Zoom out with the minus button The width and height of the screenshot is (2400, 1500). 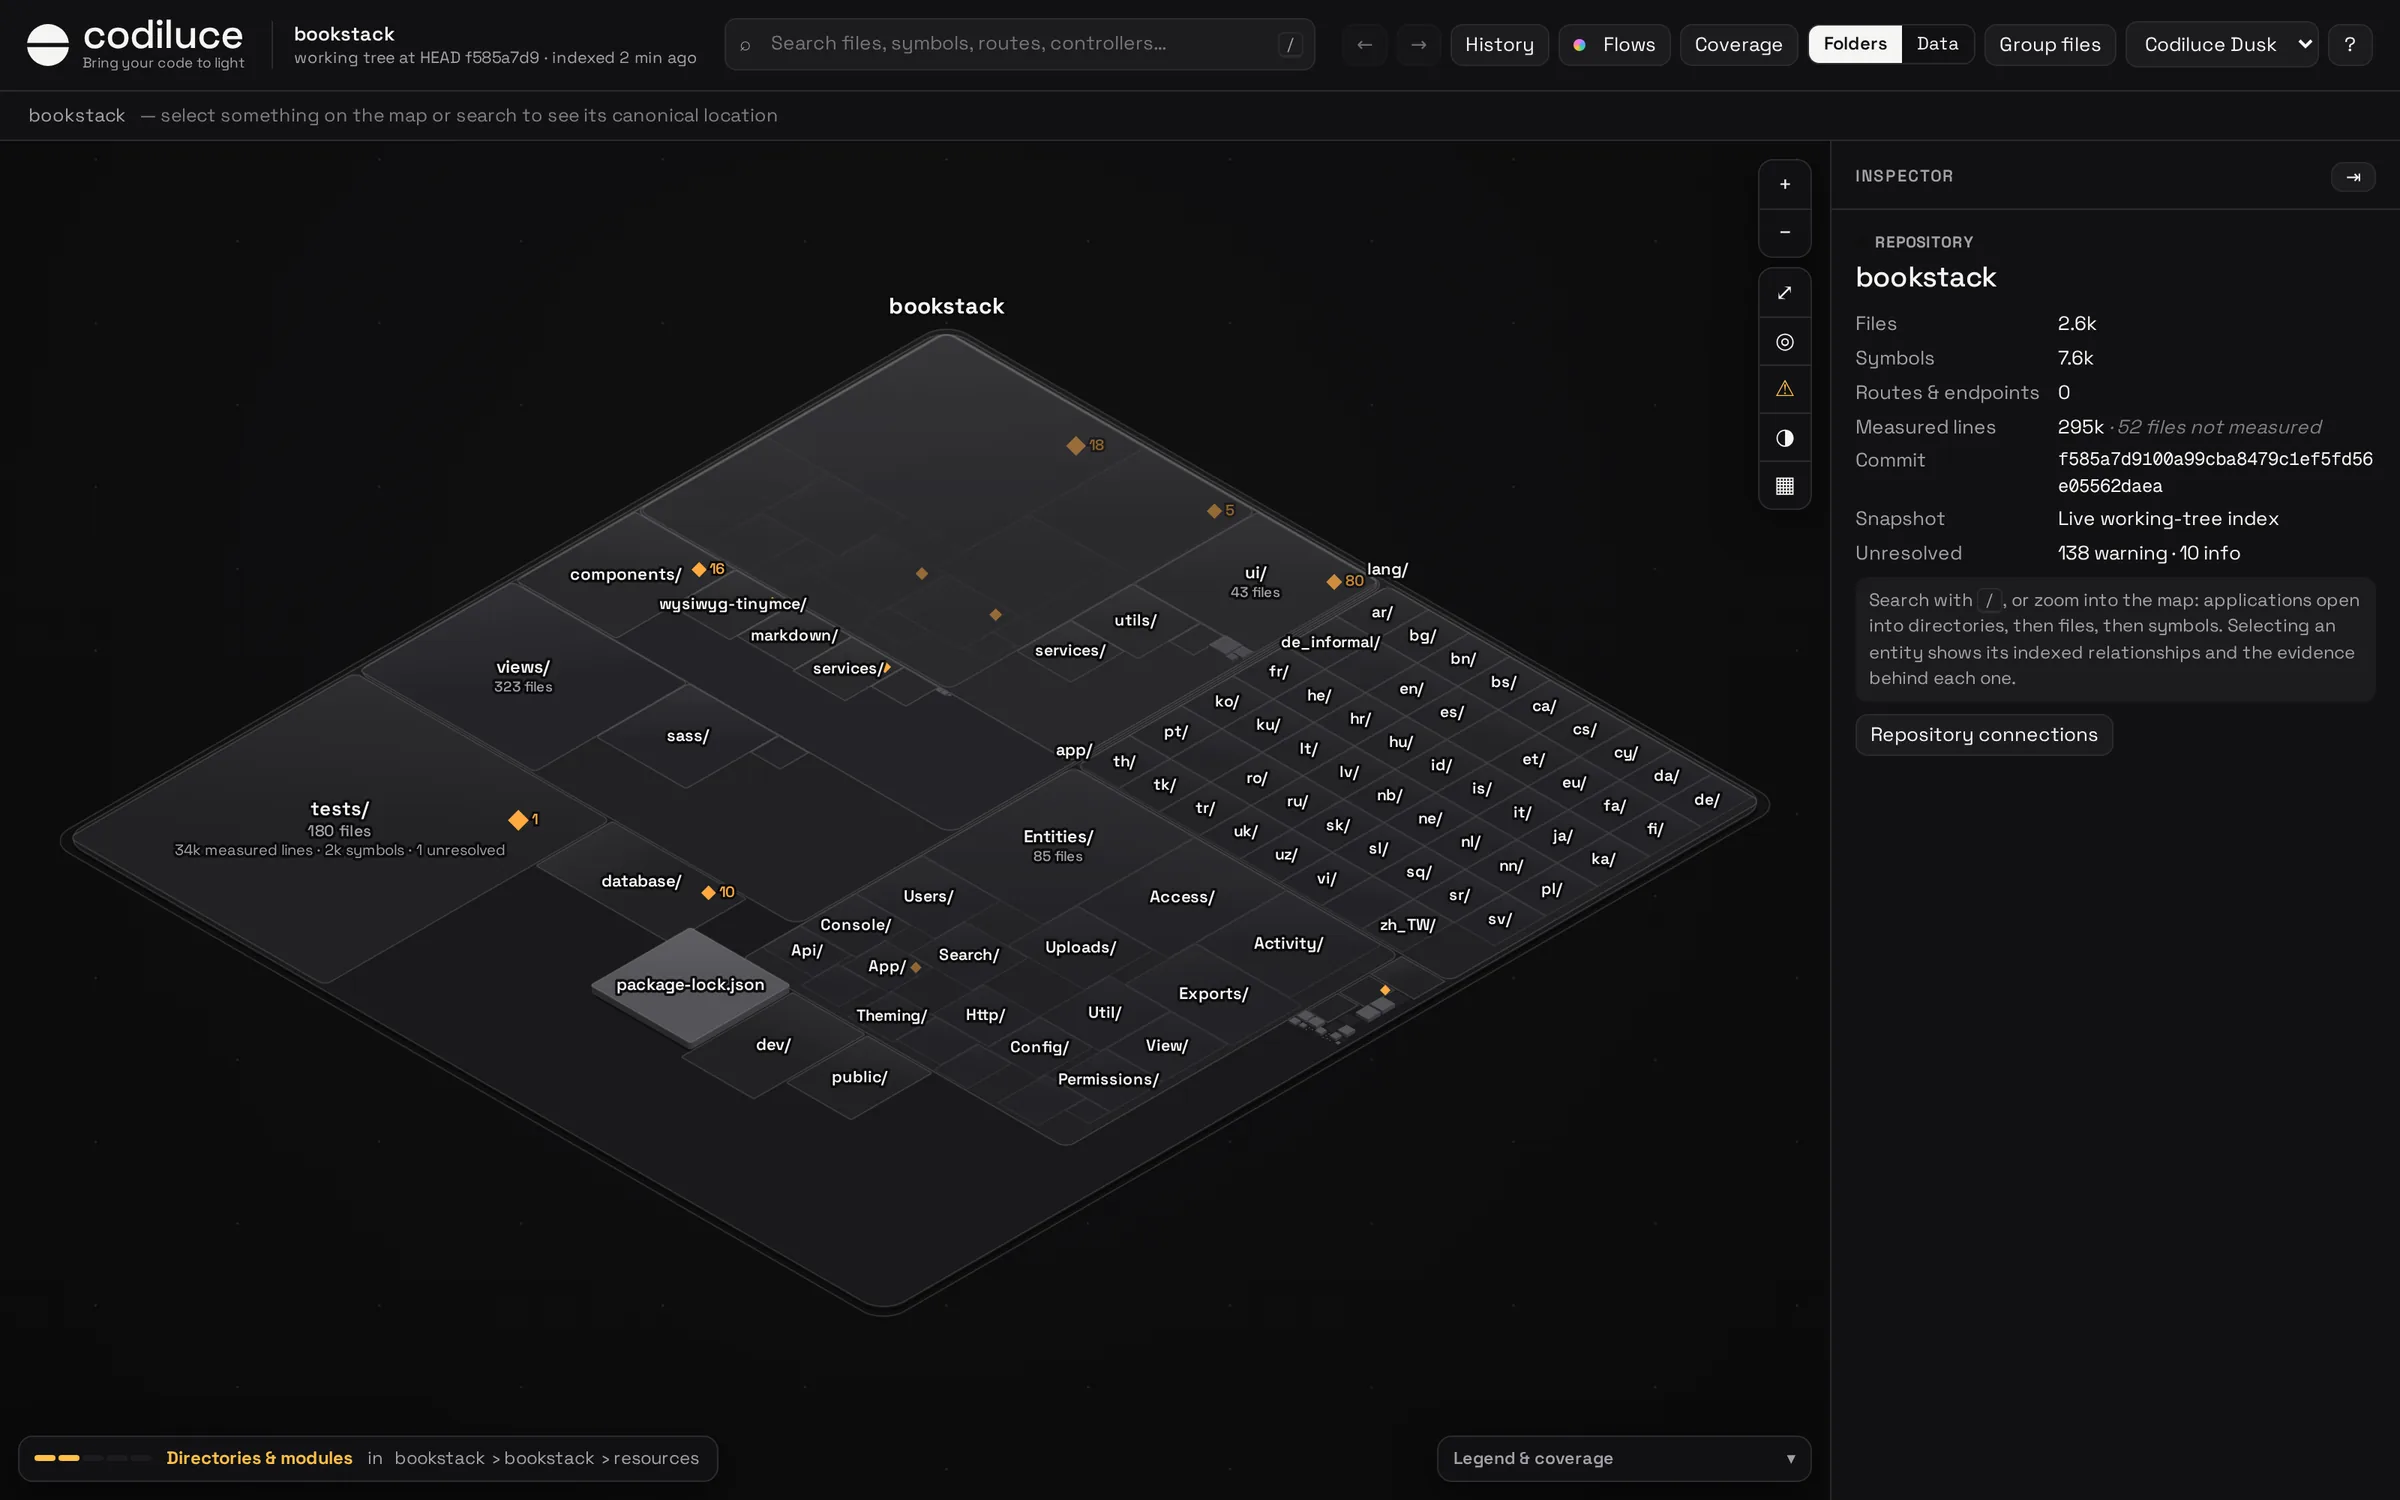[x=1784, y=232]
